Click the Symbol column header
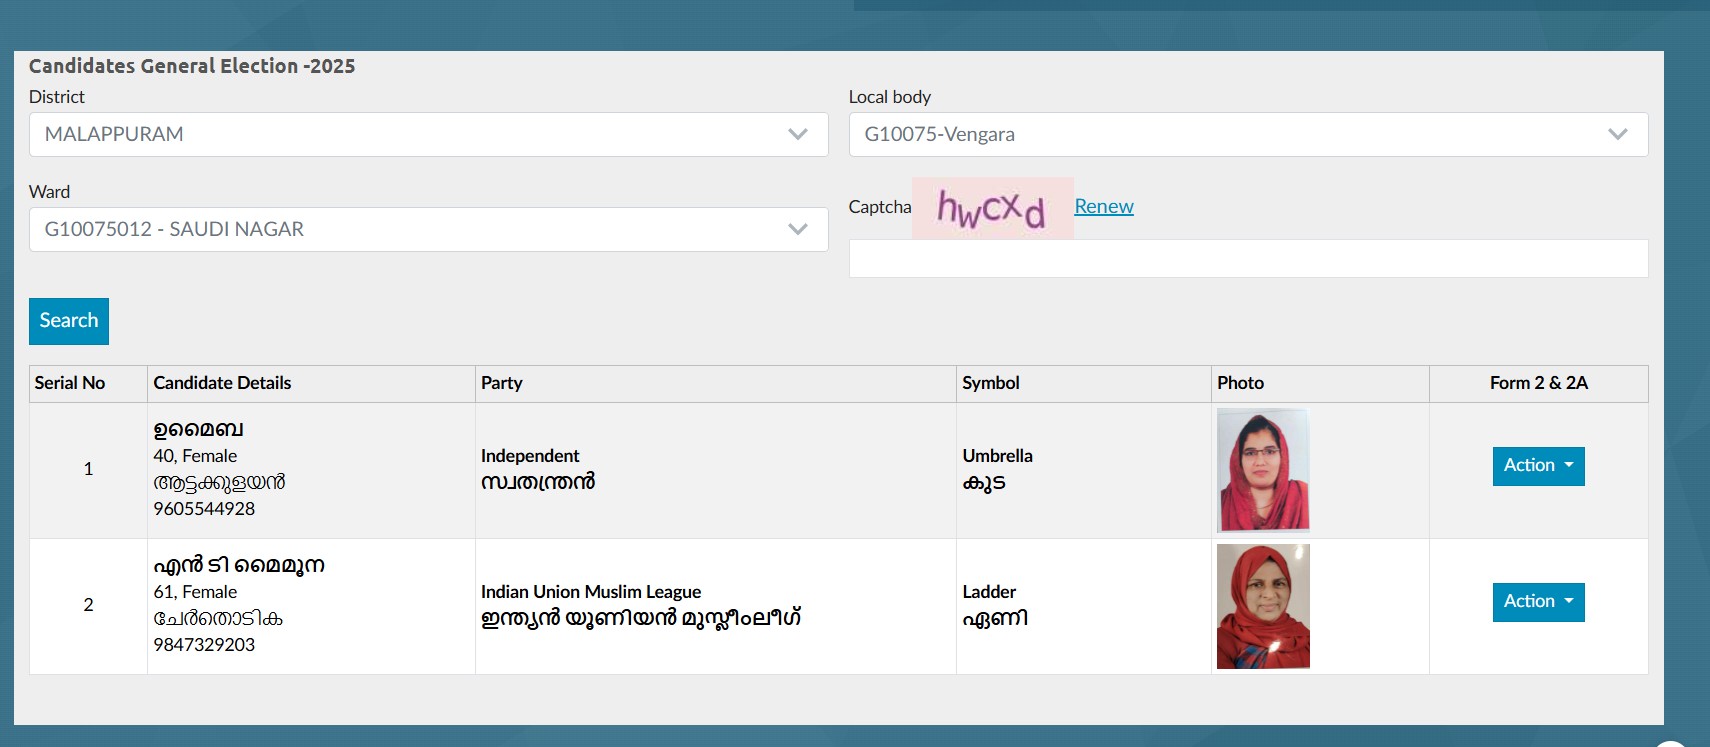 coord(990,383)
